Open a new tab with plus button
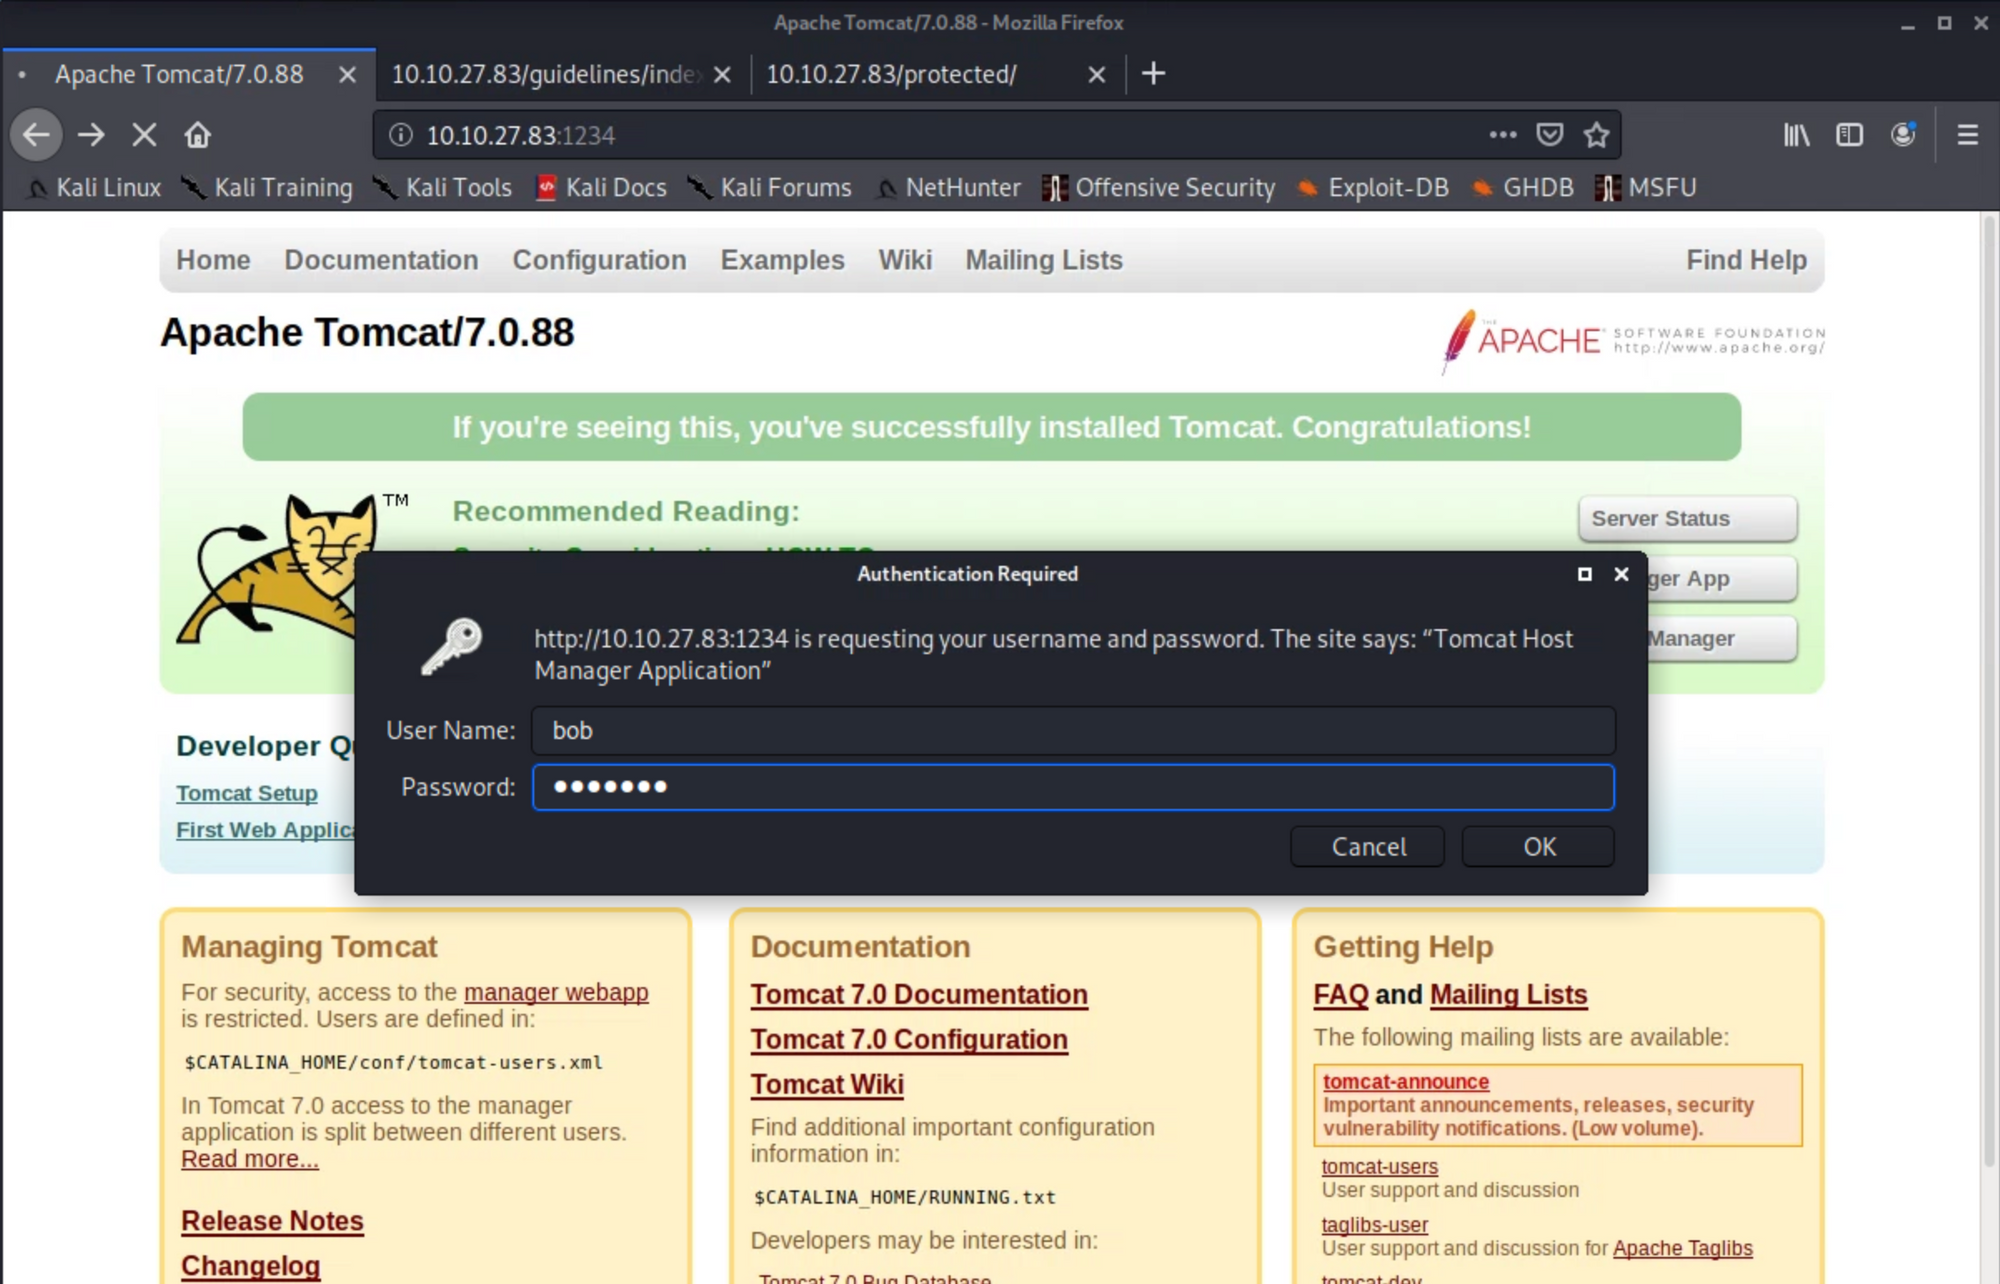Screen dimensions: 2000x1284 click(x=1153, y=74)
